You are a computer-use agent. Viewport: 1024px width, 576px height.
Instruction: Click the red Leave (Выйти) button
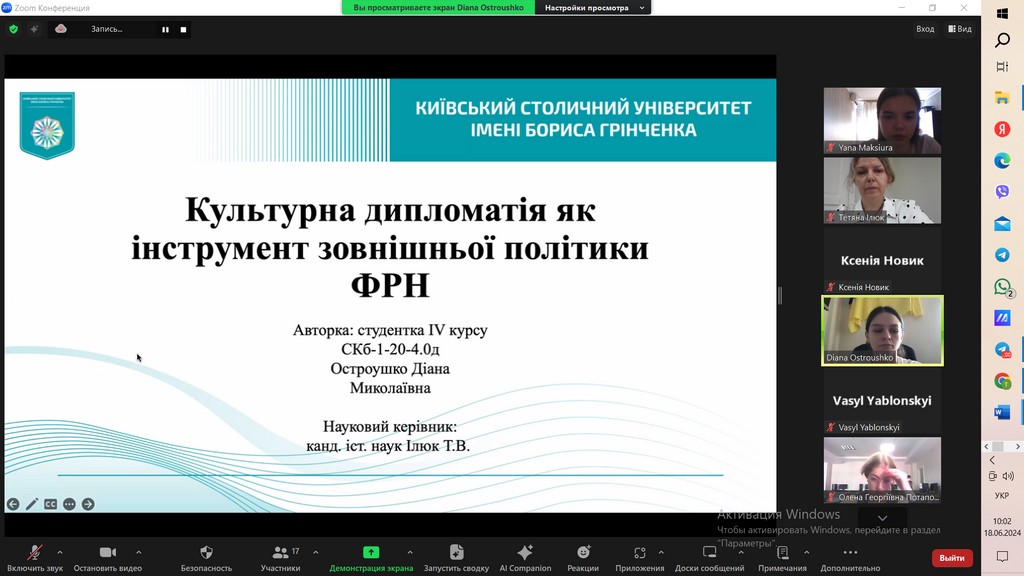(951, 557)
